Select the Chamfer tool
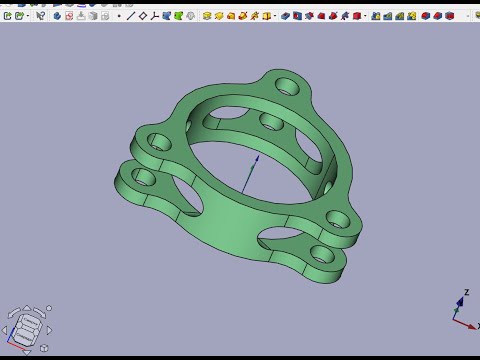Image resolution: width=480 pixels, height=360 pixels. pyautogui.click(x=438, y=16)
